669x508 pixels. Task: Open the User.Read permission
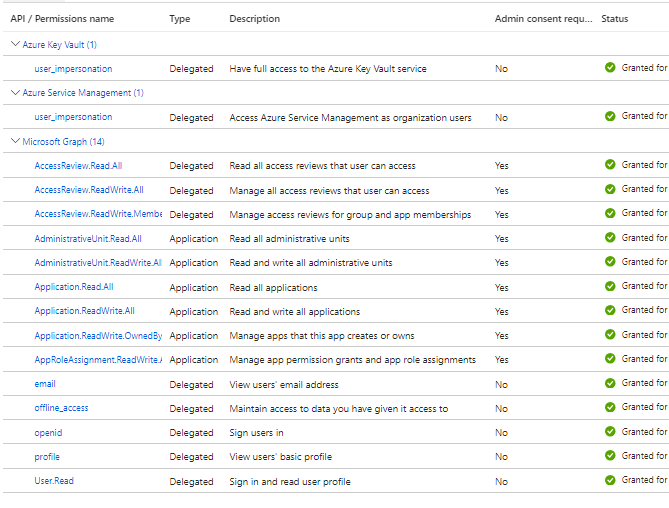click(54, 481)
